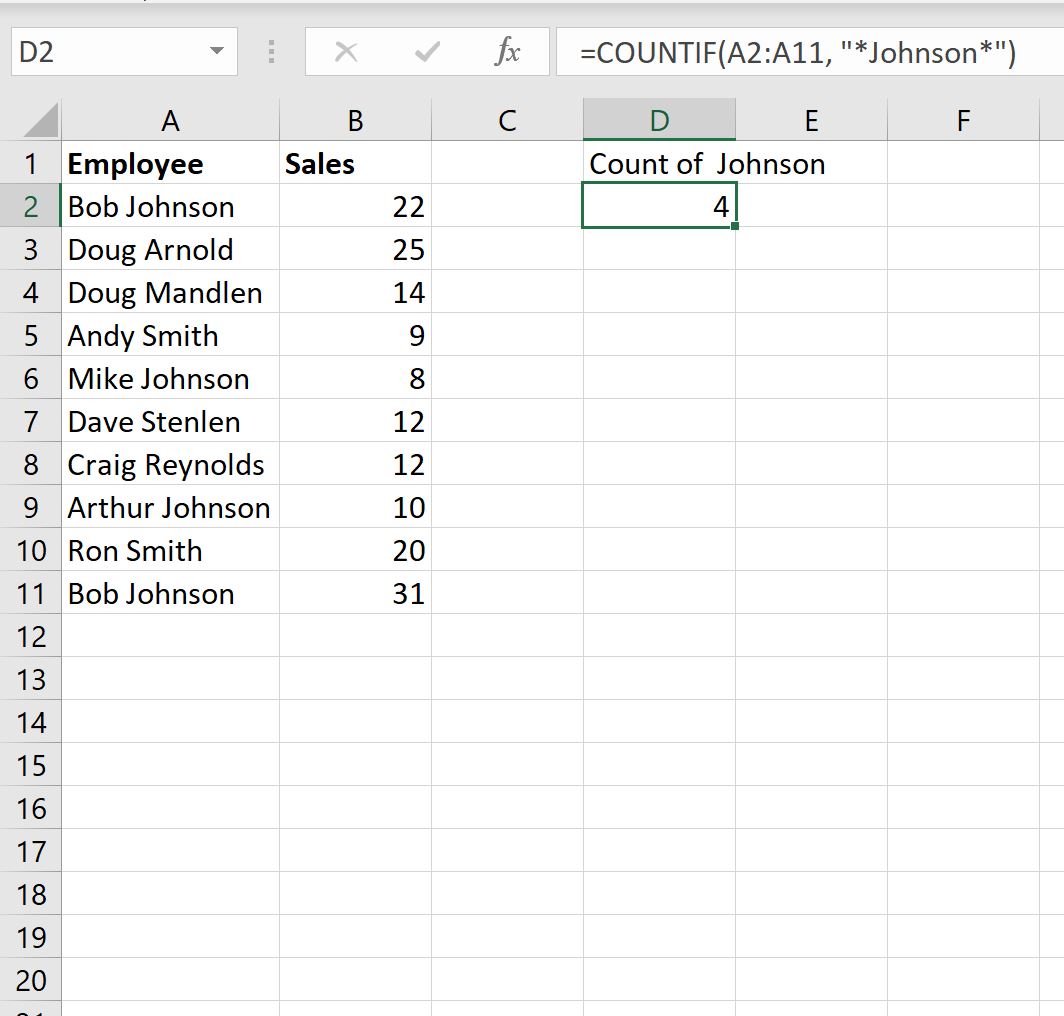The width and height of the screenshot is (1064, 1016).
Task: Select the Employee header cell
Action: (135, 163)
